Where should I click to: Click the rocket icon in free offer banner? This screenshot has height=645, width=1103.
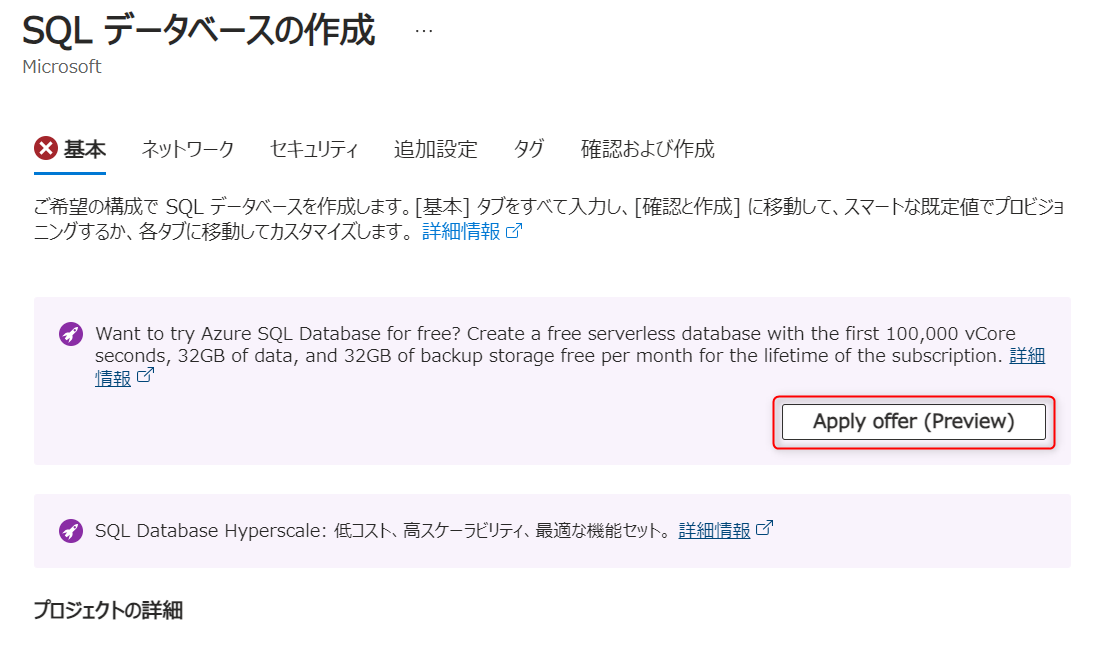tap(71, 334)
